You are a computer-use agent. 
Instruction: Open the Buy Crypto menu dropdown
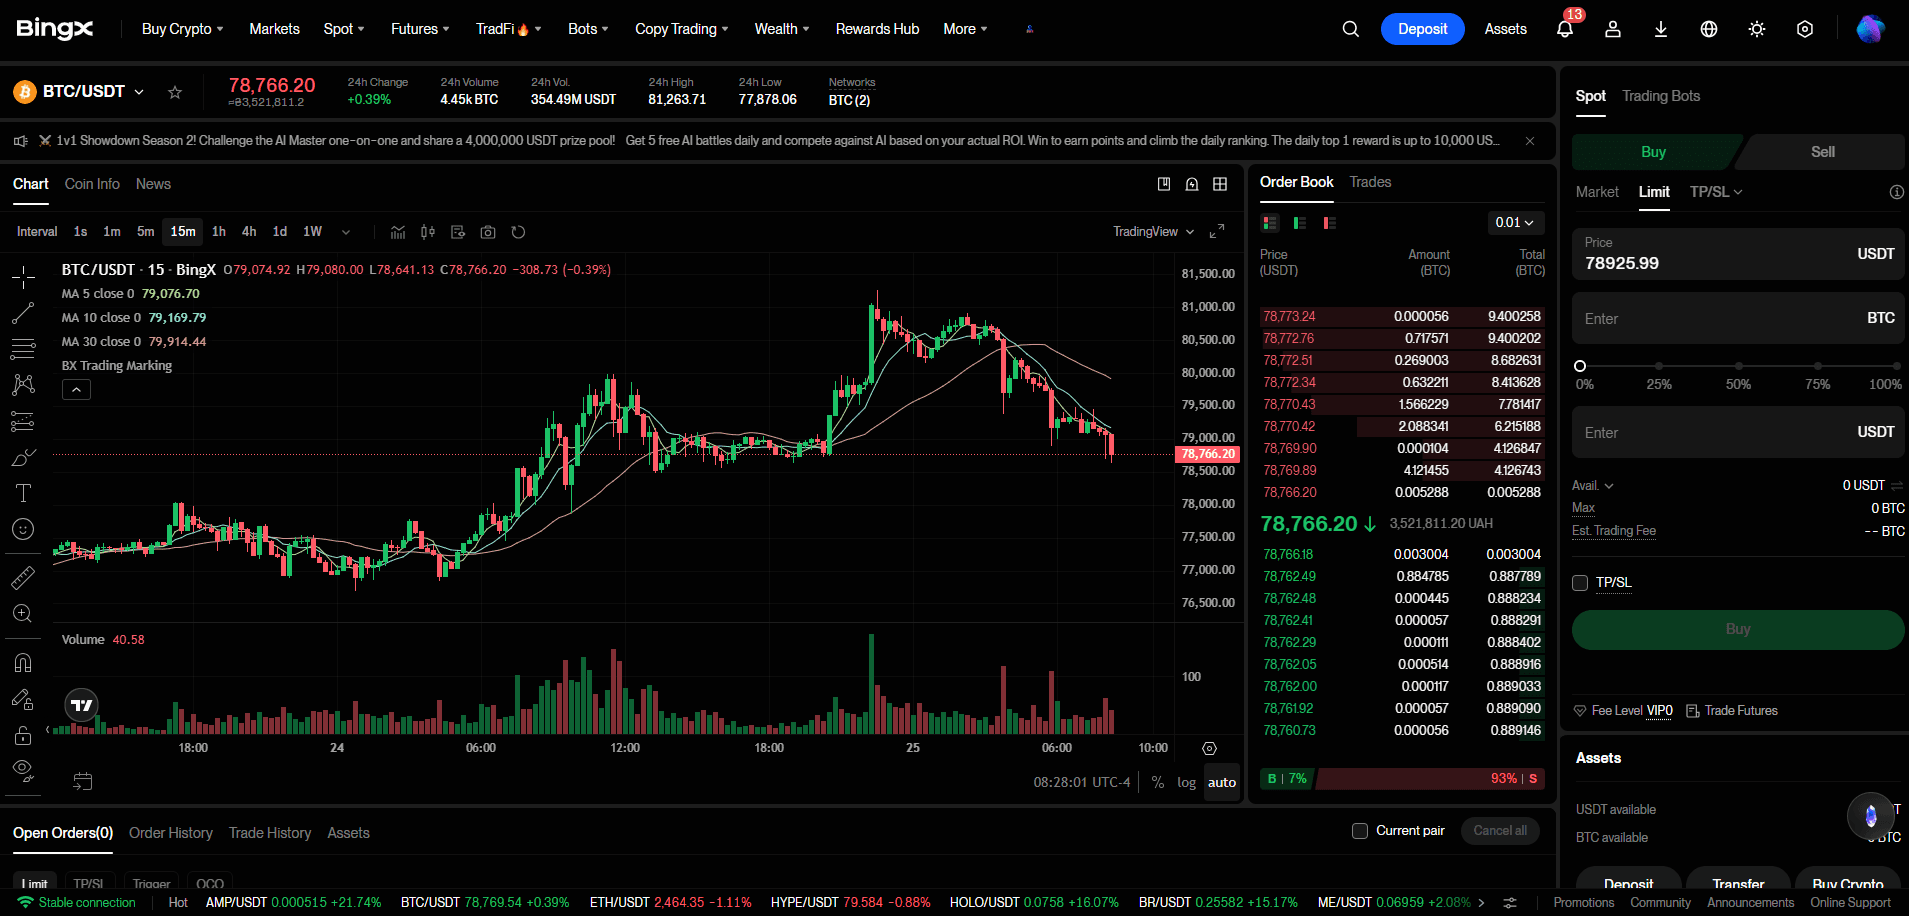pyautogui.click(x=183, y=29)
